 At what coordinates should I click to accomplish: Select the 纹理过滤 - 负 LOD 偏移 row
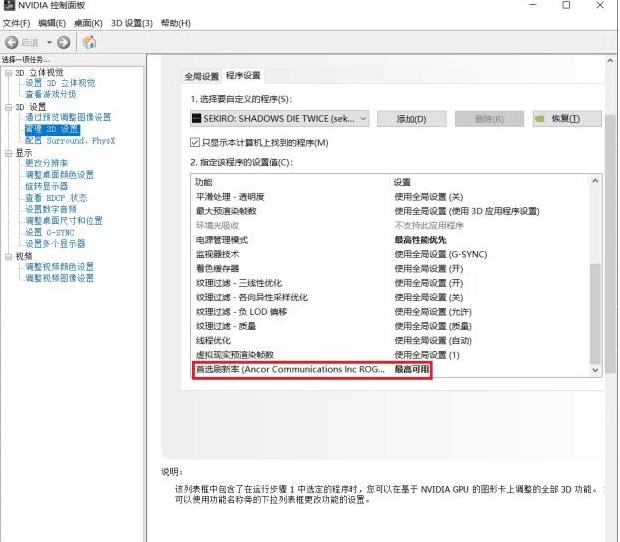[390, 312]
